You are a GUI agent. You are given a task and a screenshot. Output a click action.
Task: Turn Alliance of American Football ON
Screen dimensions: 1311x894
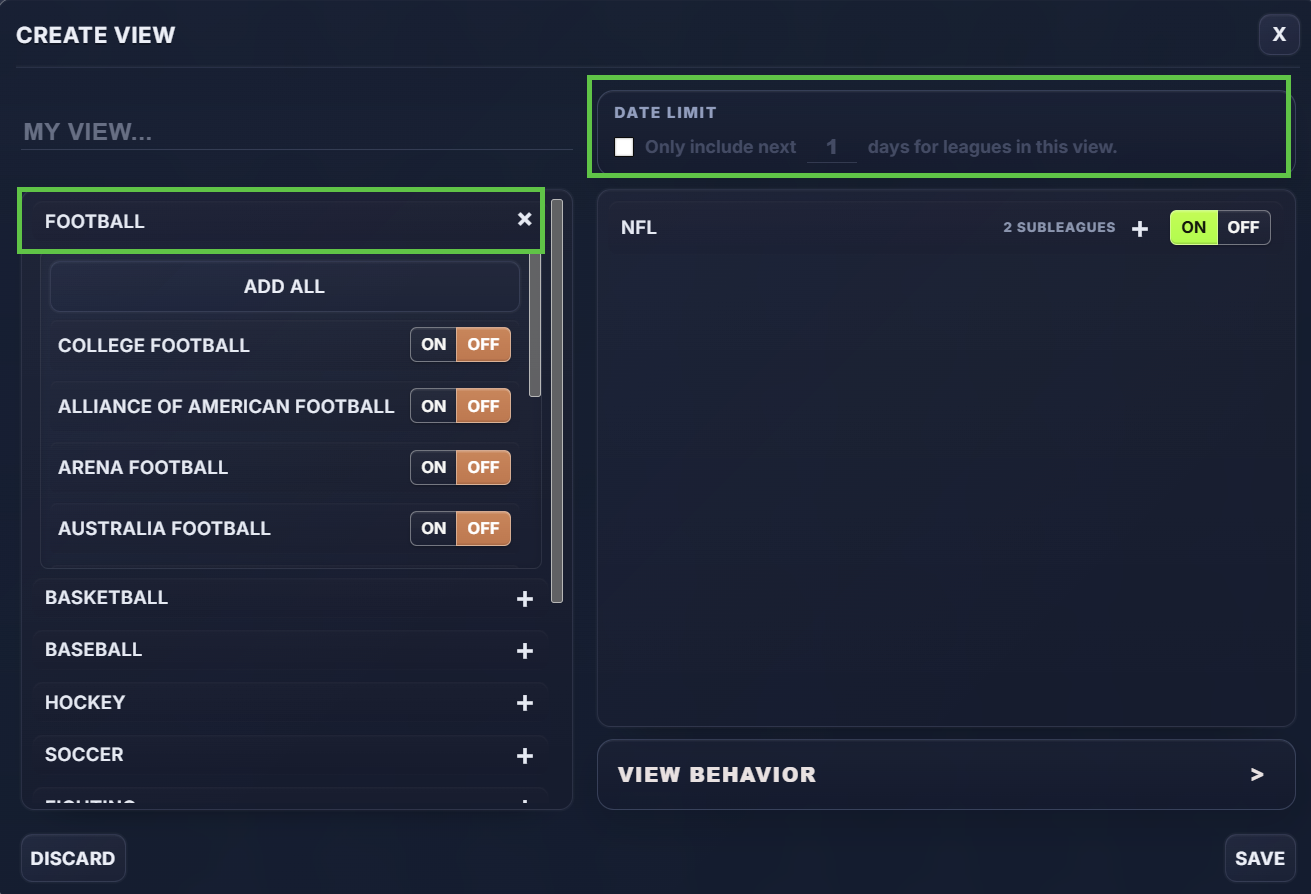point(434,406)
